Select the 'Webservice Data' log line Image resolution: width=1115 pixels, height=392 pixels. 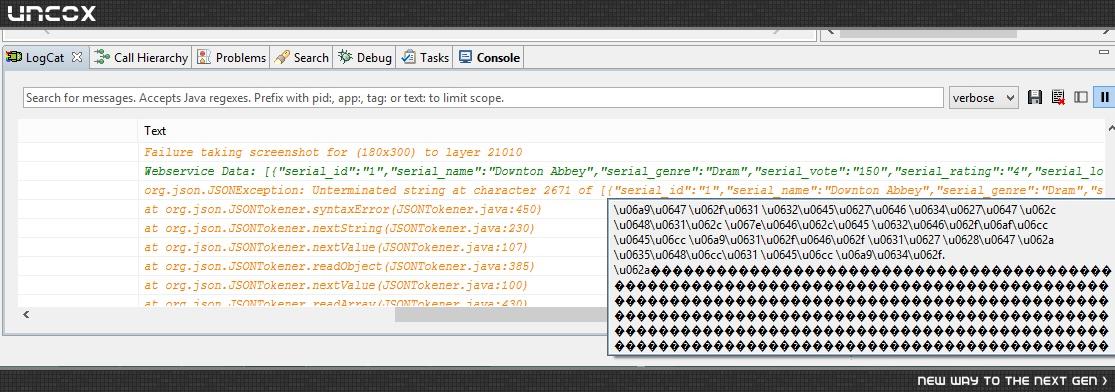623,171
